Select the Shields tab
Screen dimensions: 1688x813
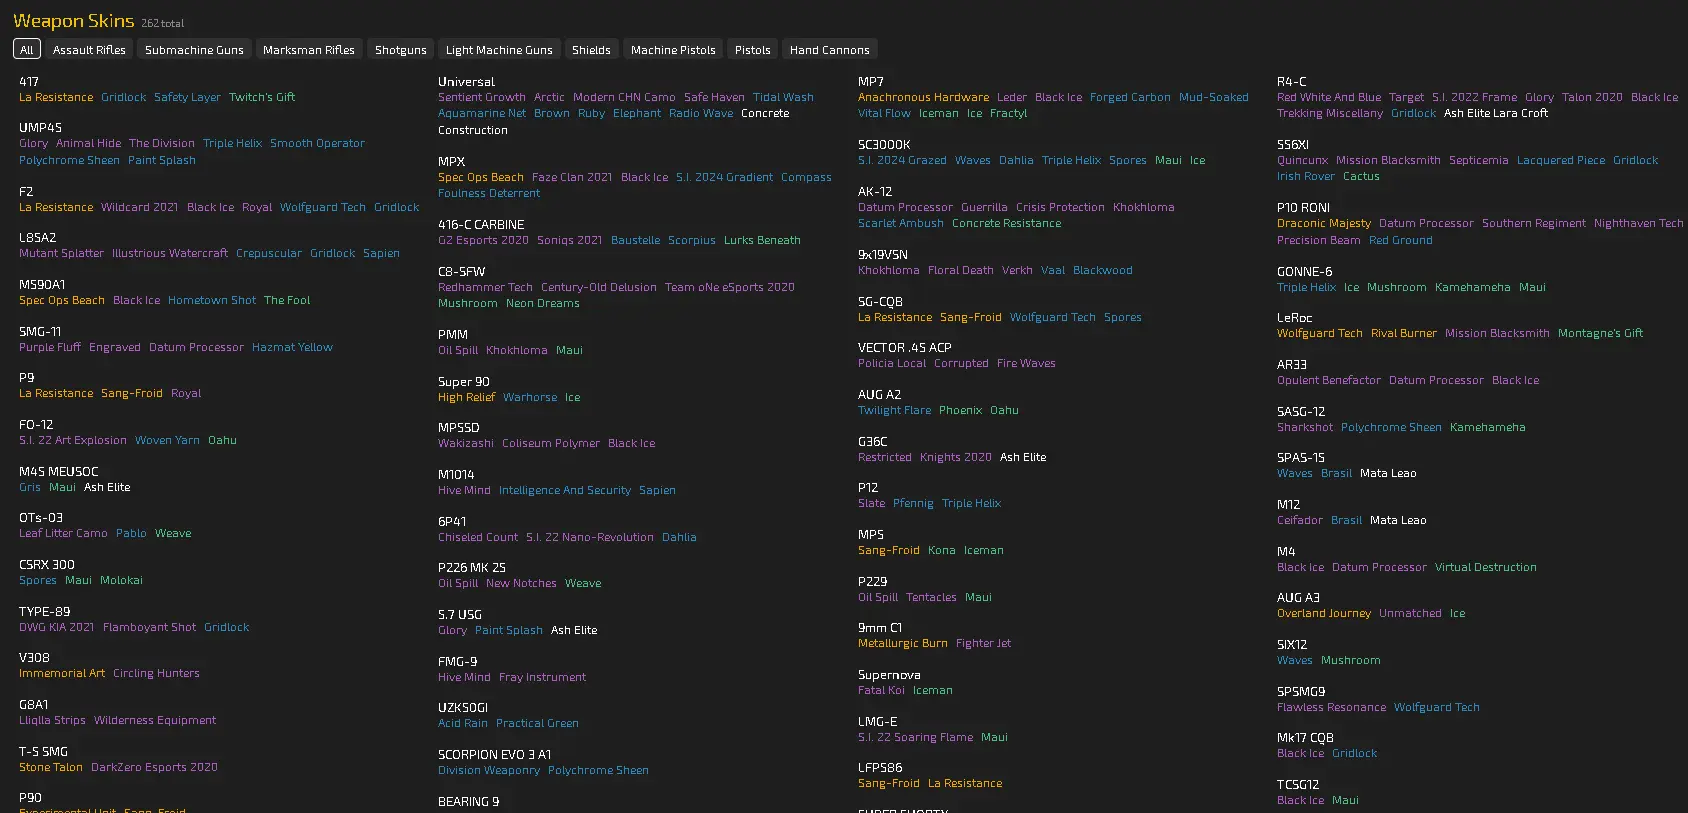tap(591, 49)
